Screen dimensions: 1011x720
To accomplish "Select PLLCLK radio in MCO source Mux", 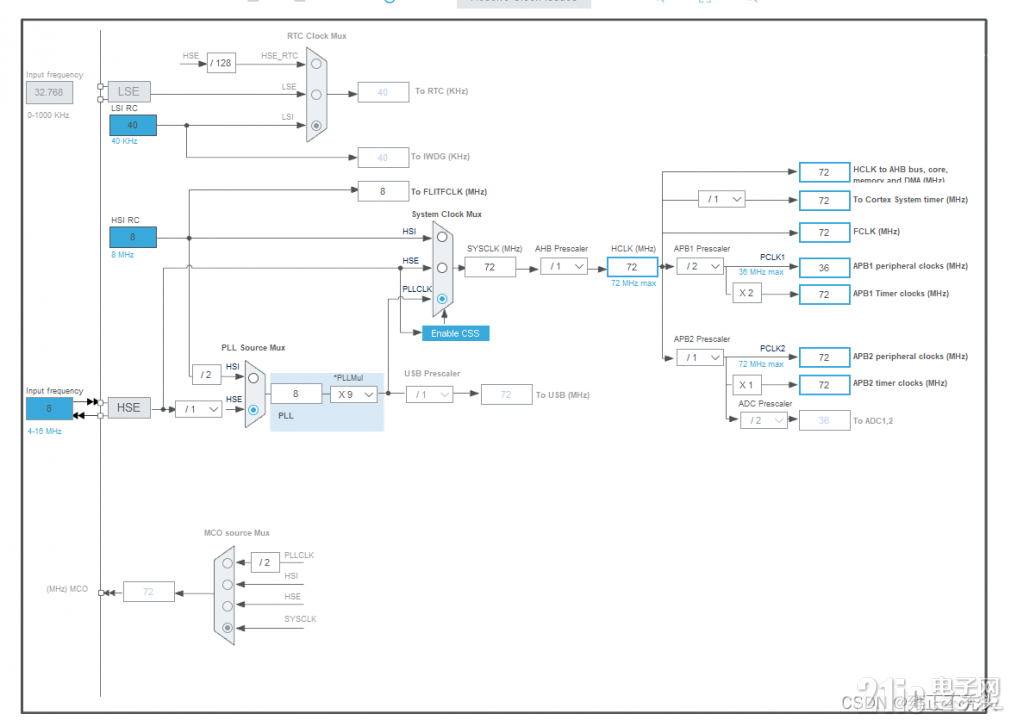I will (227, 563).
